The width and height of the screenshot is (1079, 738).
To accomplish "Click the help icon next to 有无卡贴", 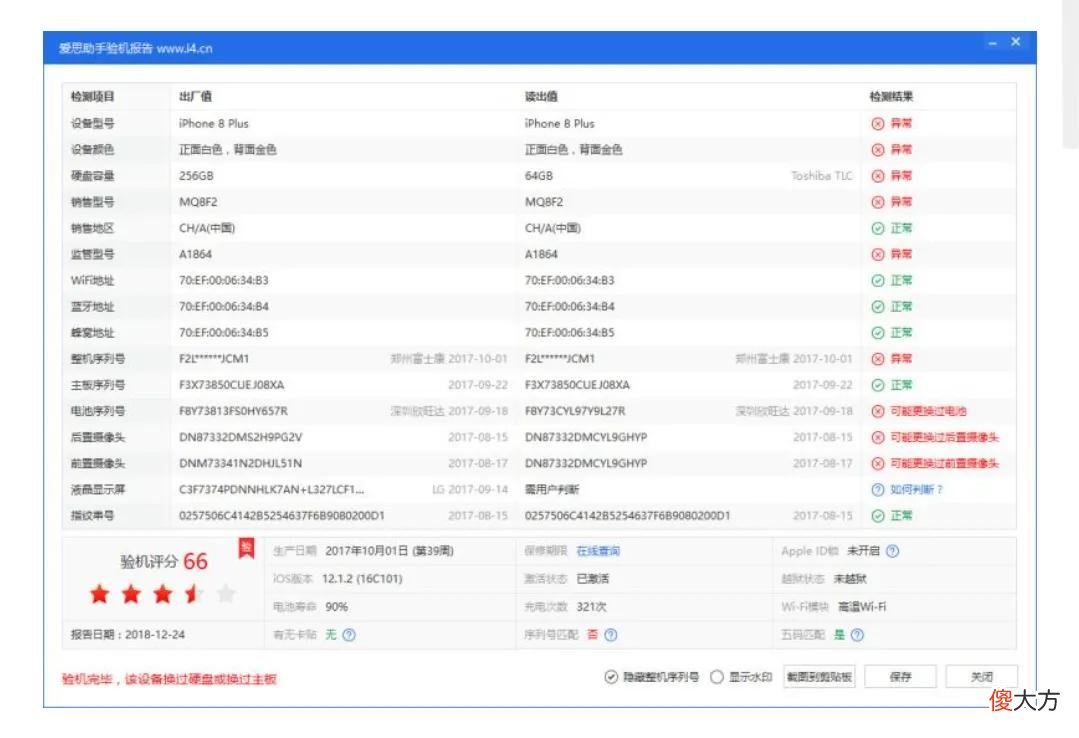I will (x=349, y=635).
